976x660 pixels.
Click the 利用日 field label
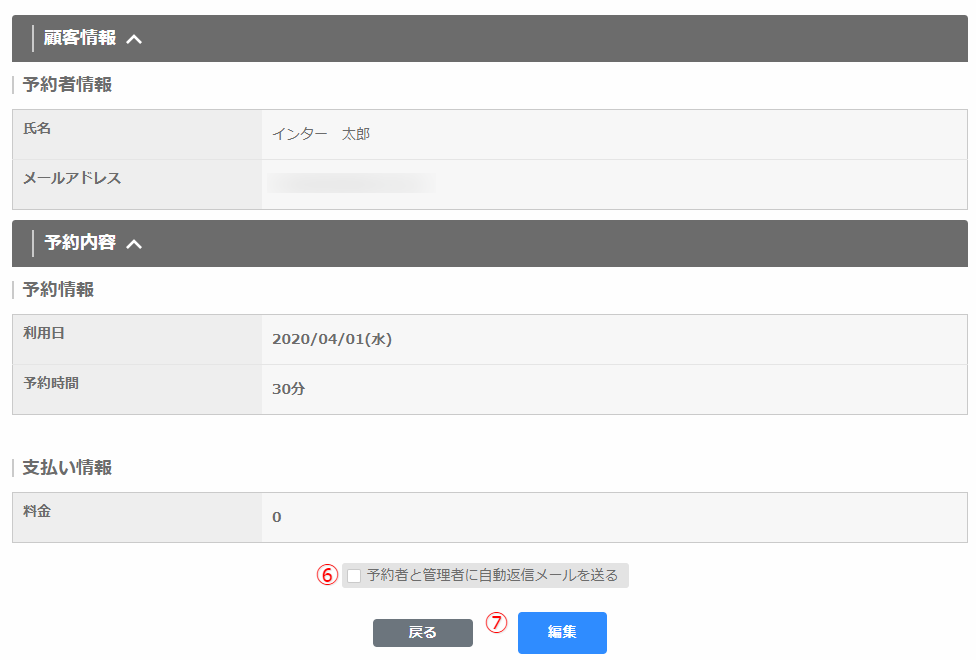pyautogui.click(x=44, y=333)
